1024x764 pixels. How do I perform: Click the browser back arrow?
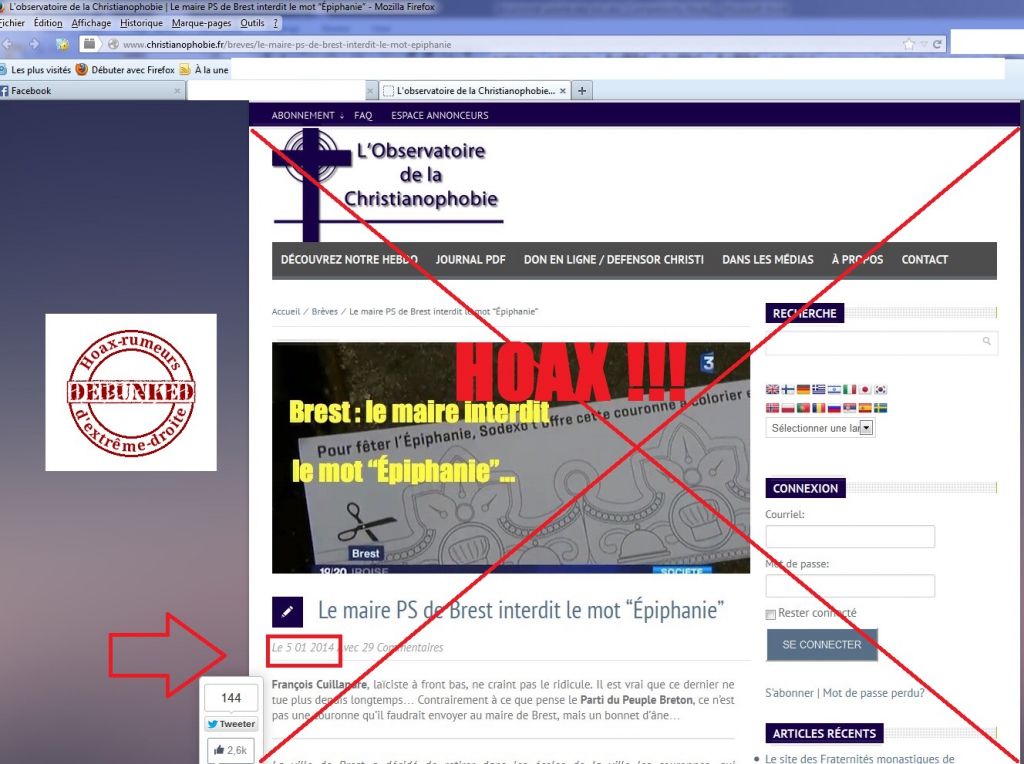8,44
